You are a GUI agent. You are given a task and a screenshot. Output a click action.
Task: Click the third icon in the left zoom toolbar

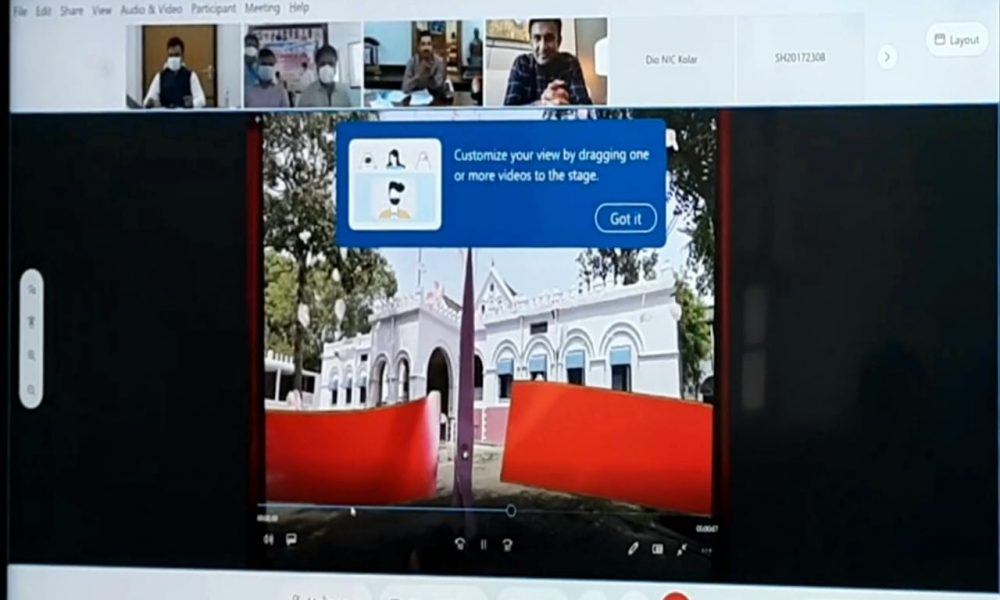tap(31, 355)
